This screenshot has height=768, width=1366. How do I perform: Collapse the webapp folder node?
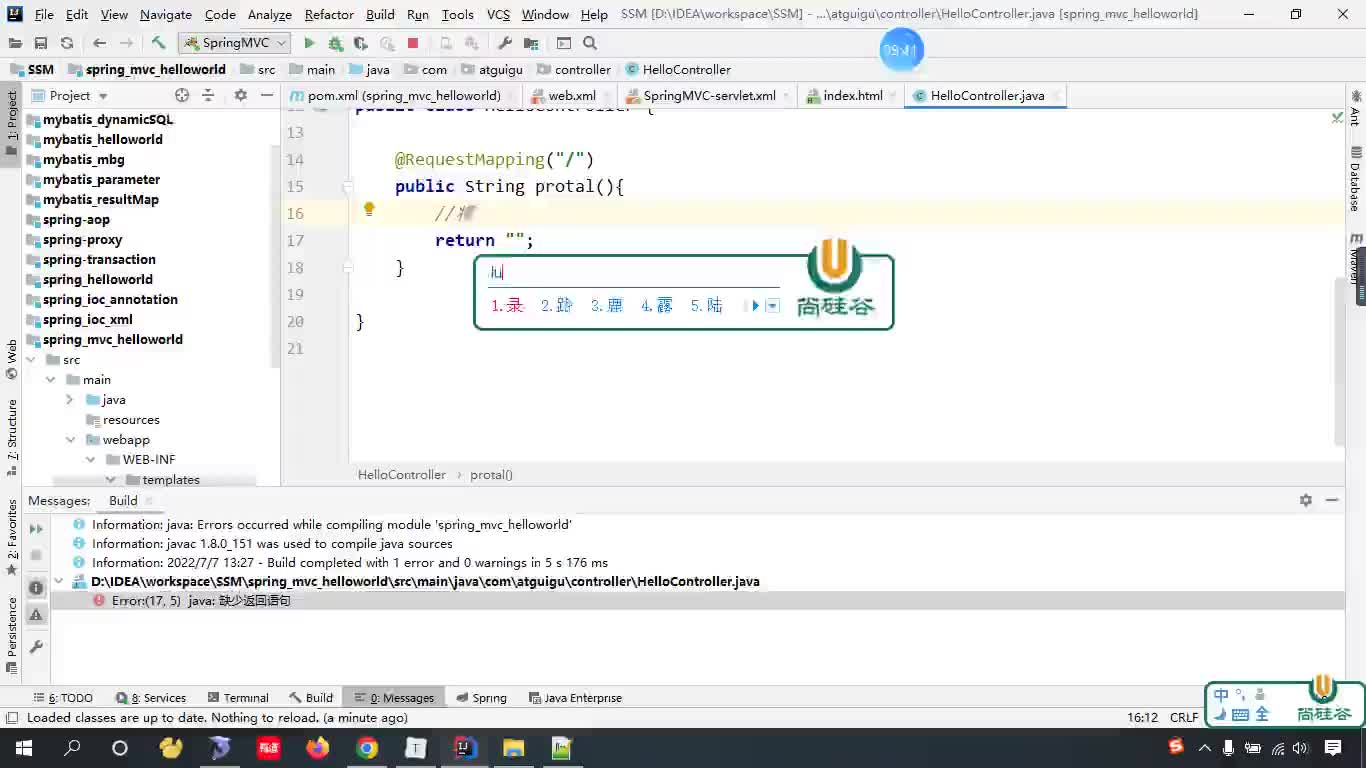tap(70, 440)
